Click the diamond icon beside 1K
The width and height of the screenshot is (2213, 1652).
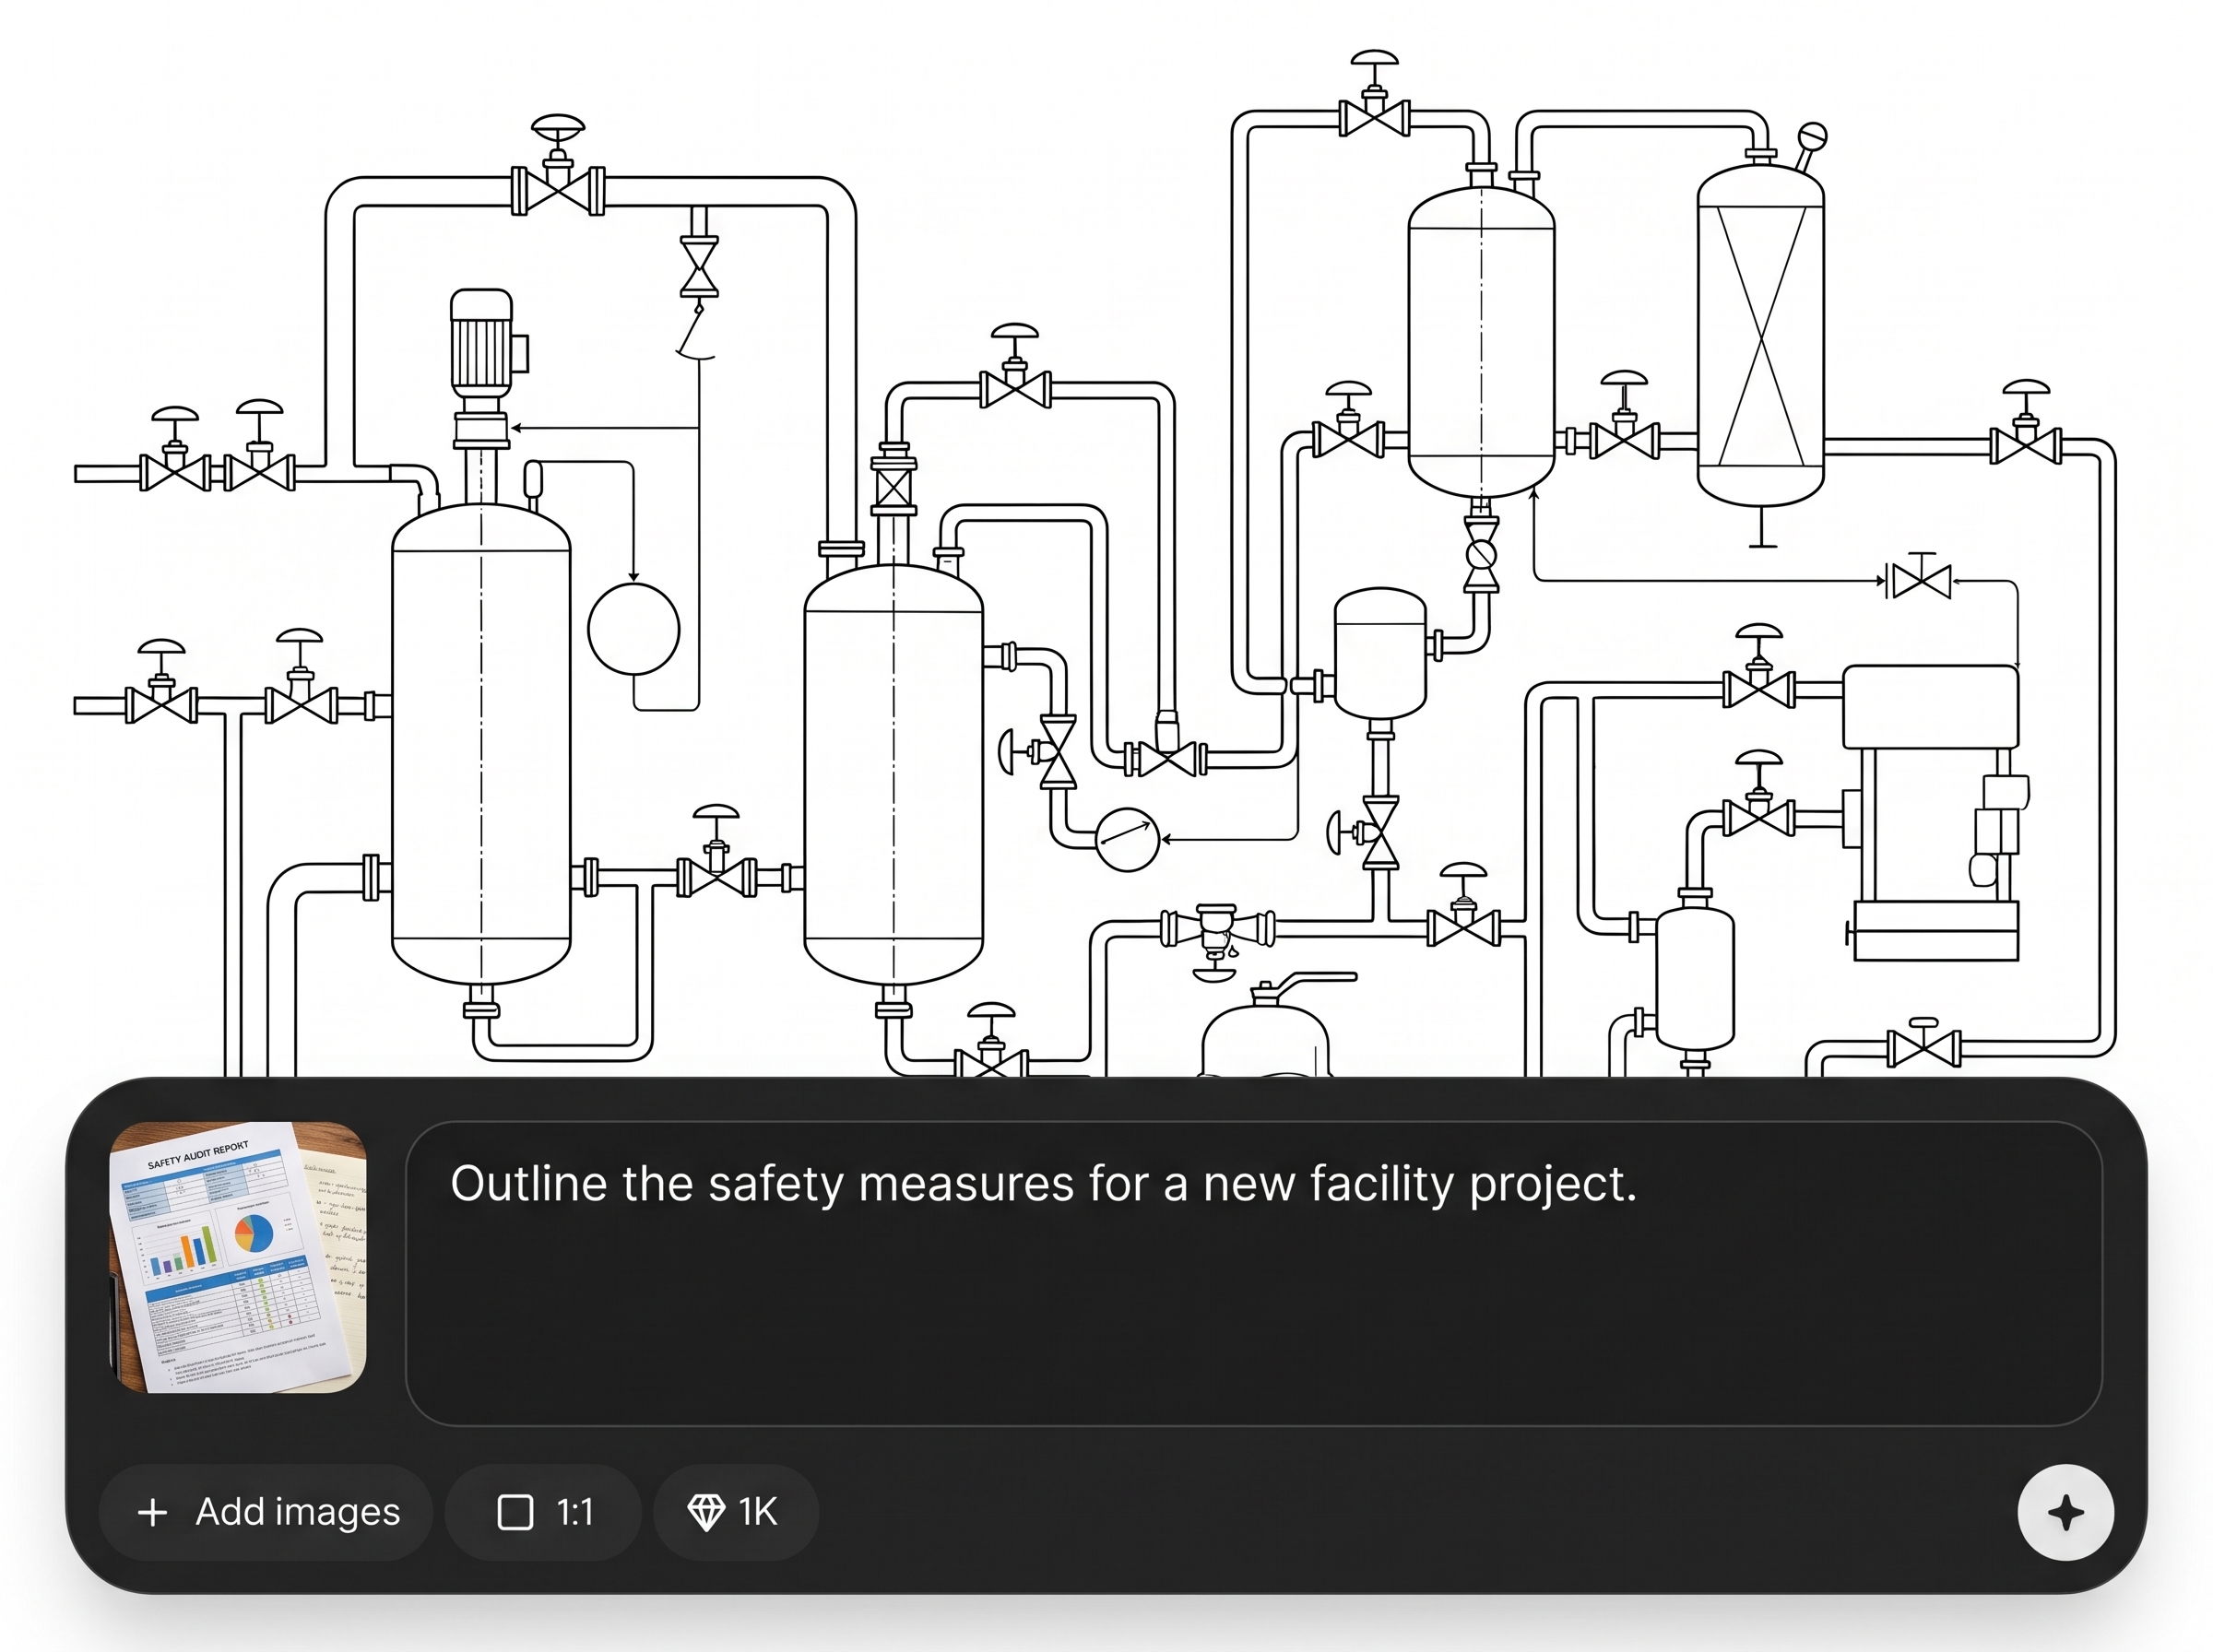point(706,1512)
